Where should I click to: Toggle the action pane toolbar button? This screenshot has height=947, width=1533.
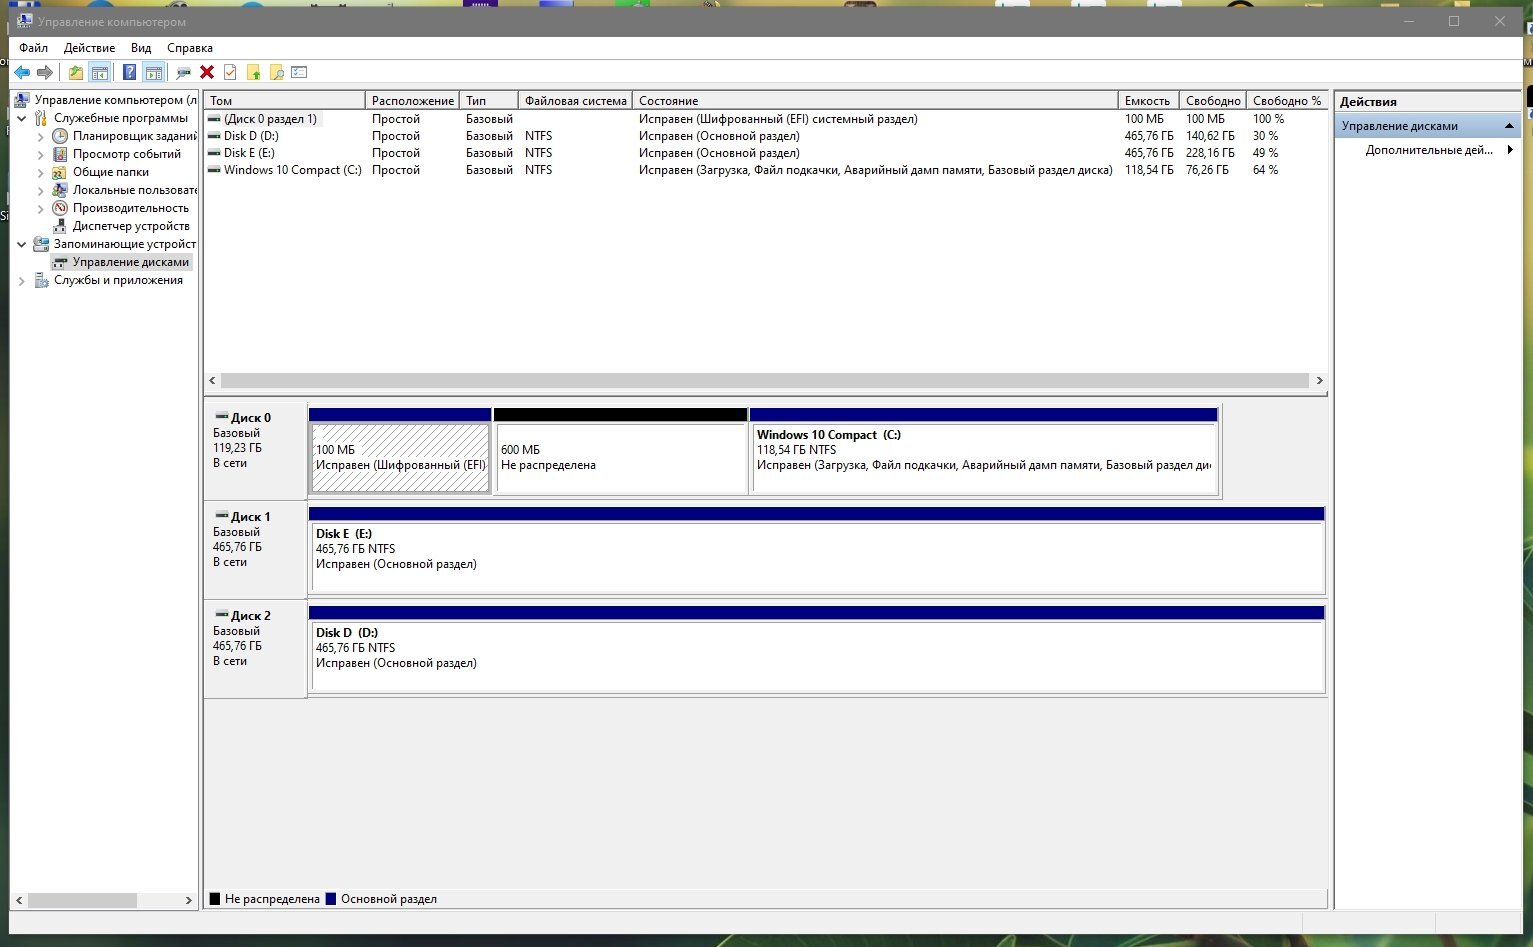(x=153, y=72)
